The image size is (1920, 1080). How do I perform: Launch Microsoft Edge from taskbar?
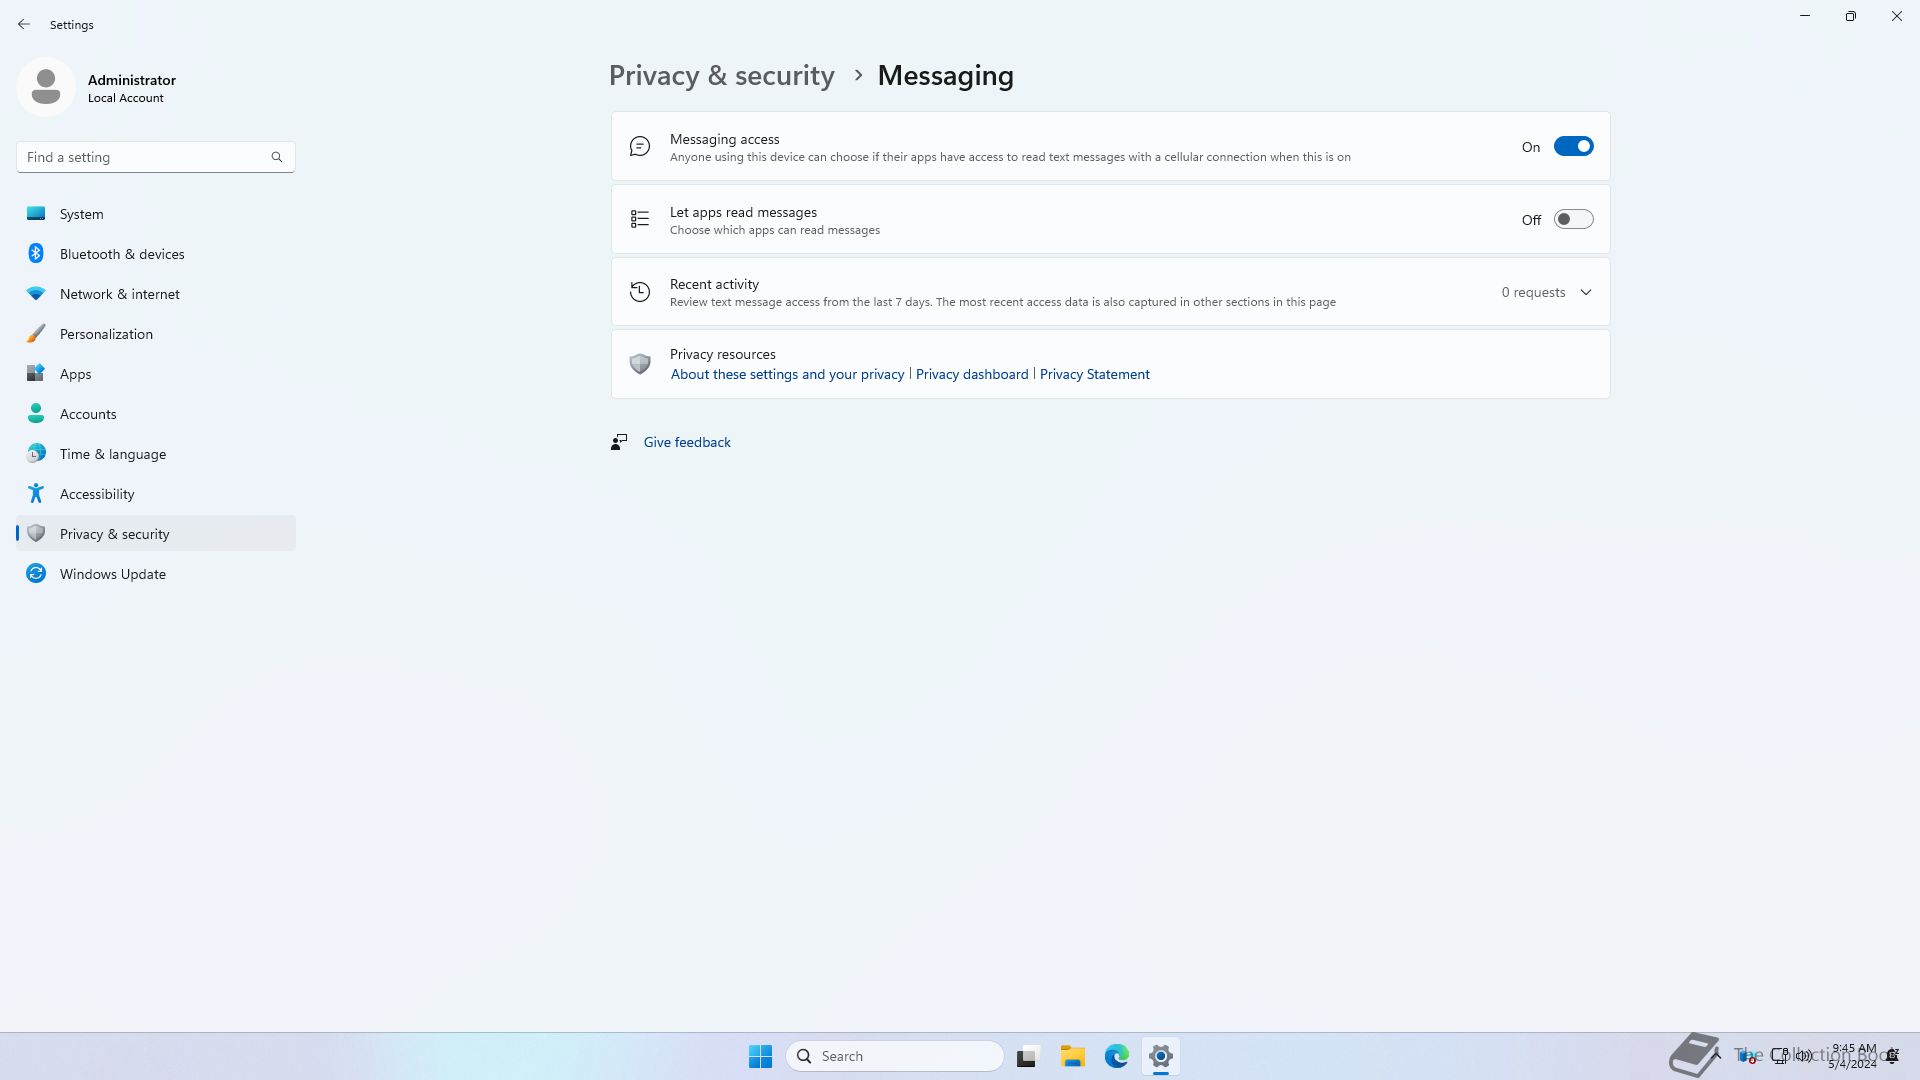click(x=1117, y=1056)
